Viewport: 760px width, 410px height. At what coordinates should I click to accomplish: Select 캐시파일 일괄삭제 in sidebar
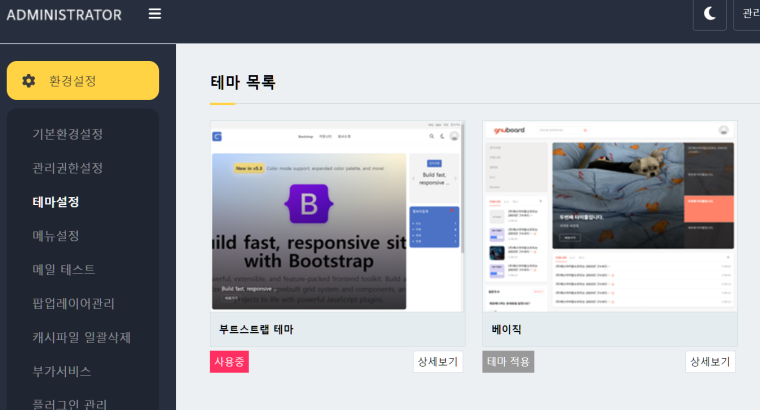(82, 338)
